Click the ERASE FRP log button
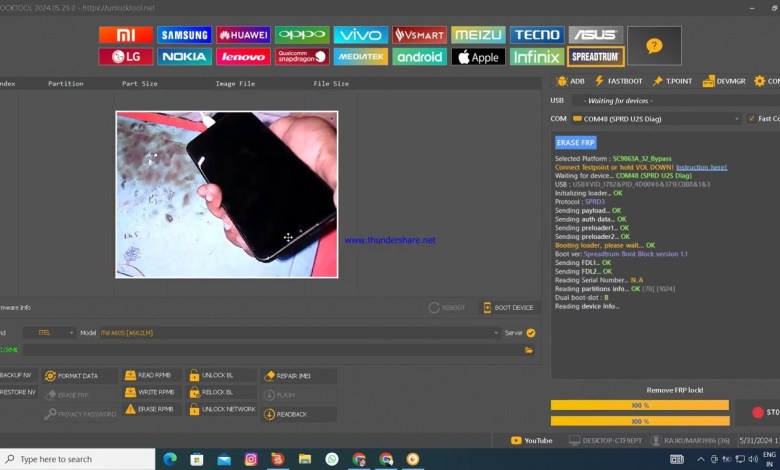The height and width of the screenshot is (470, 780). point(576,143)
